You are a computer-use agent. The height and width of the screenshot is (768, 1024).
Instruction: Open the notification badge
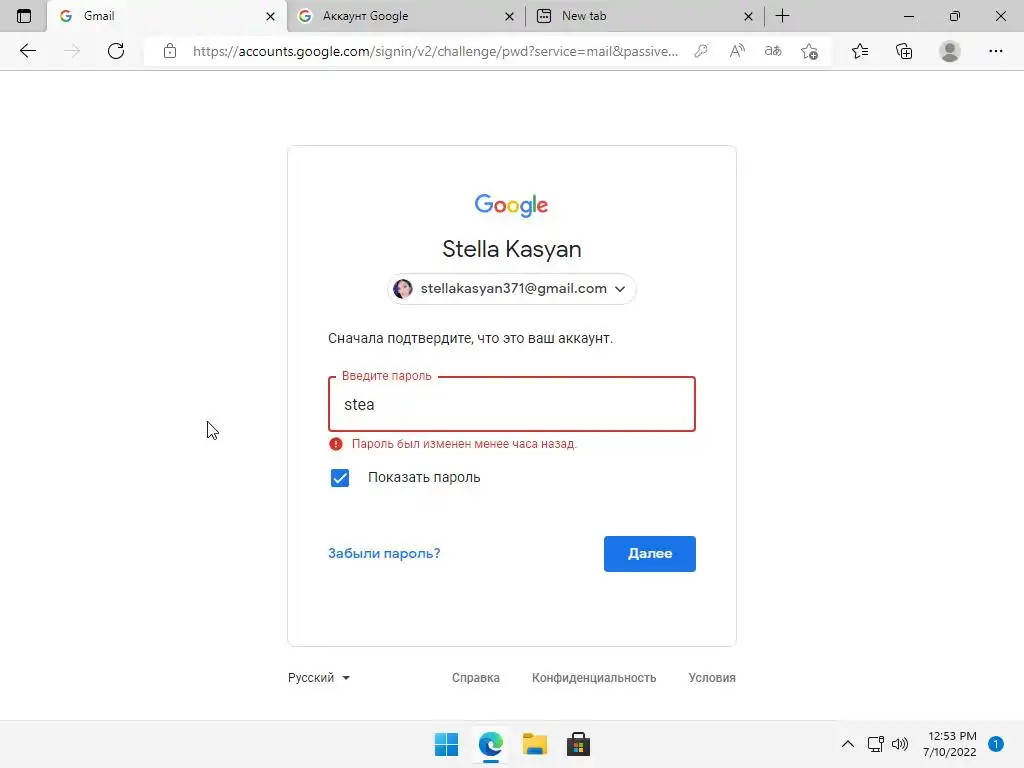point(995,744)
